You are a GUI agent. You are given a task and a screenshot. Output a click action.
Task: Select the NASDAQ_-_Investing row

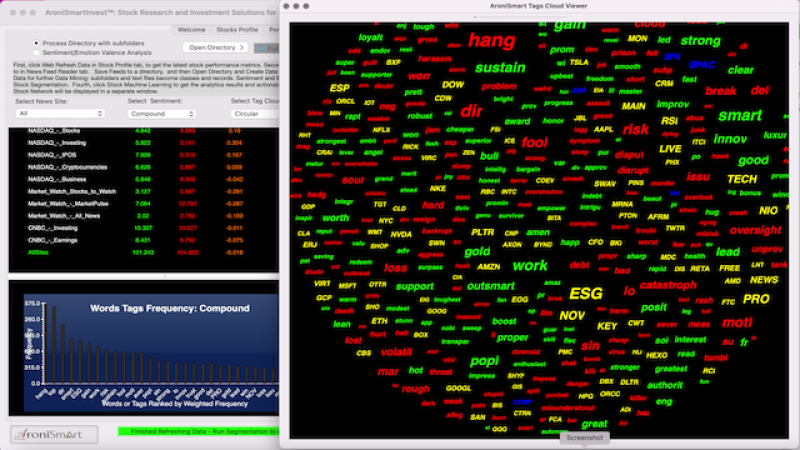click(144, 143)
